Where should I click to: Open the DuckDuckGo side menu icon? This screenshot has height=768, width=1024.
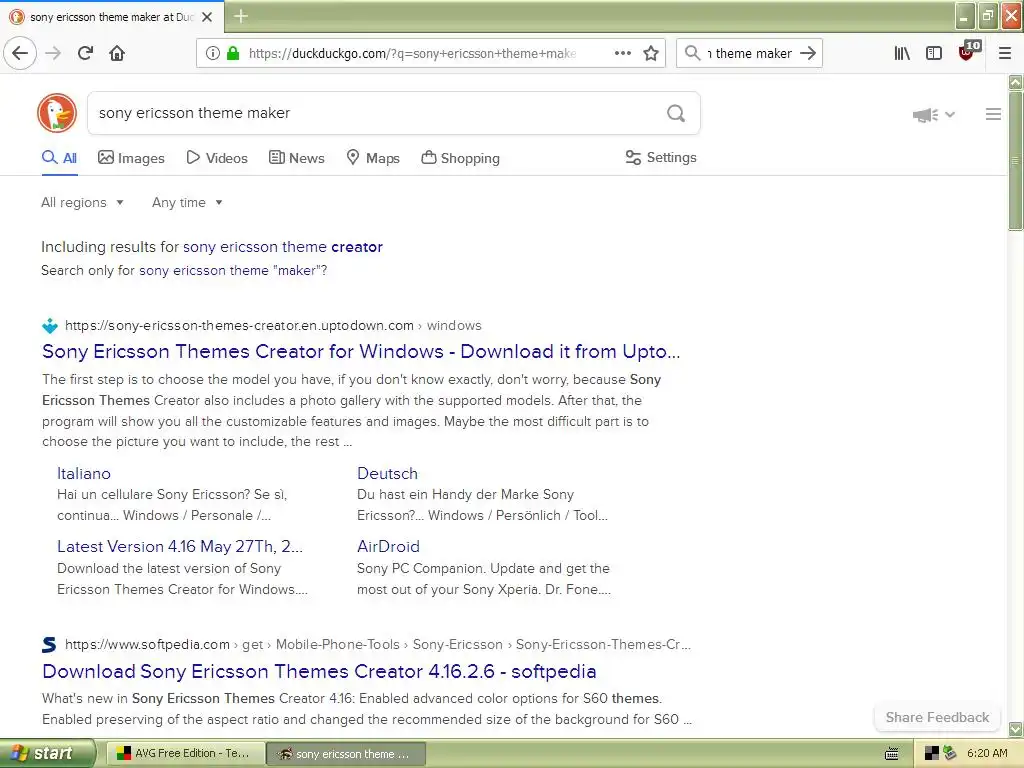[993, 114]
